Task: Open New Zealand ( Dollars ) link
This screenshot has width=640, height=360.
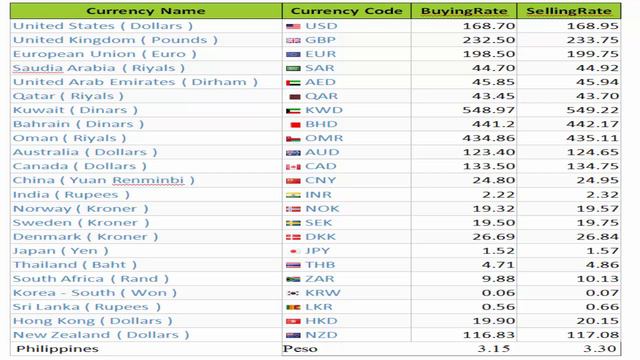Action: click(101, 335)
